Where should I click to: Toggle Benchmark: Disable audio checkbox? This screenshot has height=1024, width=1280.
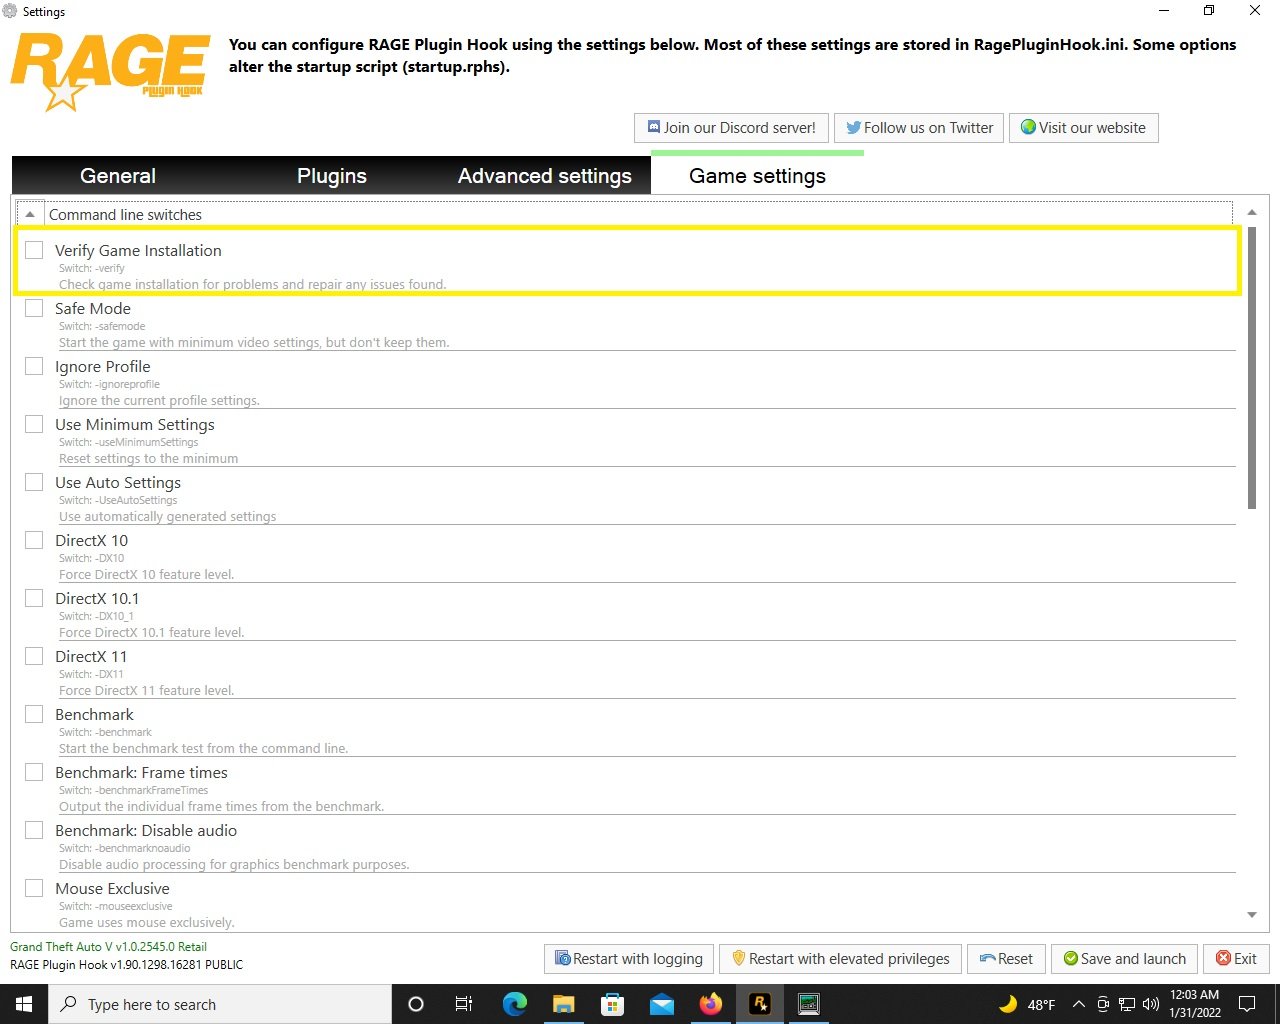click(x=34, y=830)
